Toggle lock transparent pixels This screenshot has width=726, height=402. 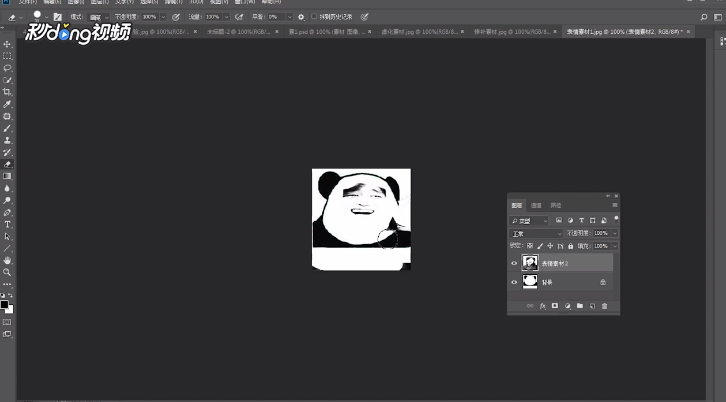point(530,246)
